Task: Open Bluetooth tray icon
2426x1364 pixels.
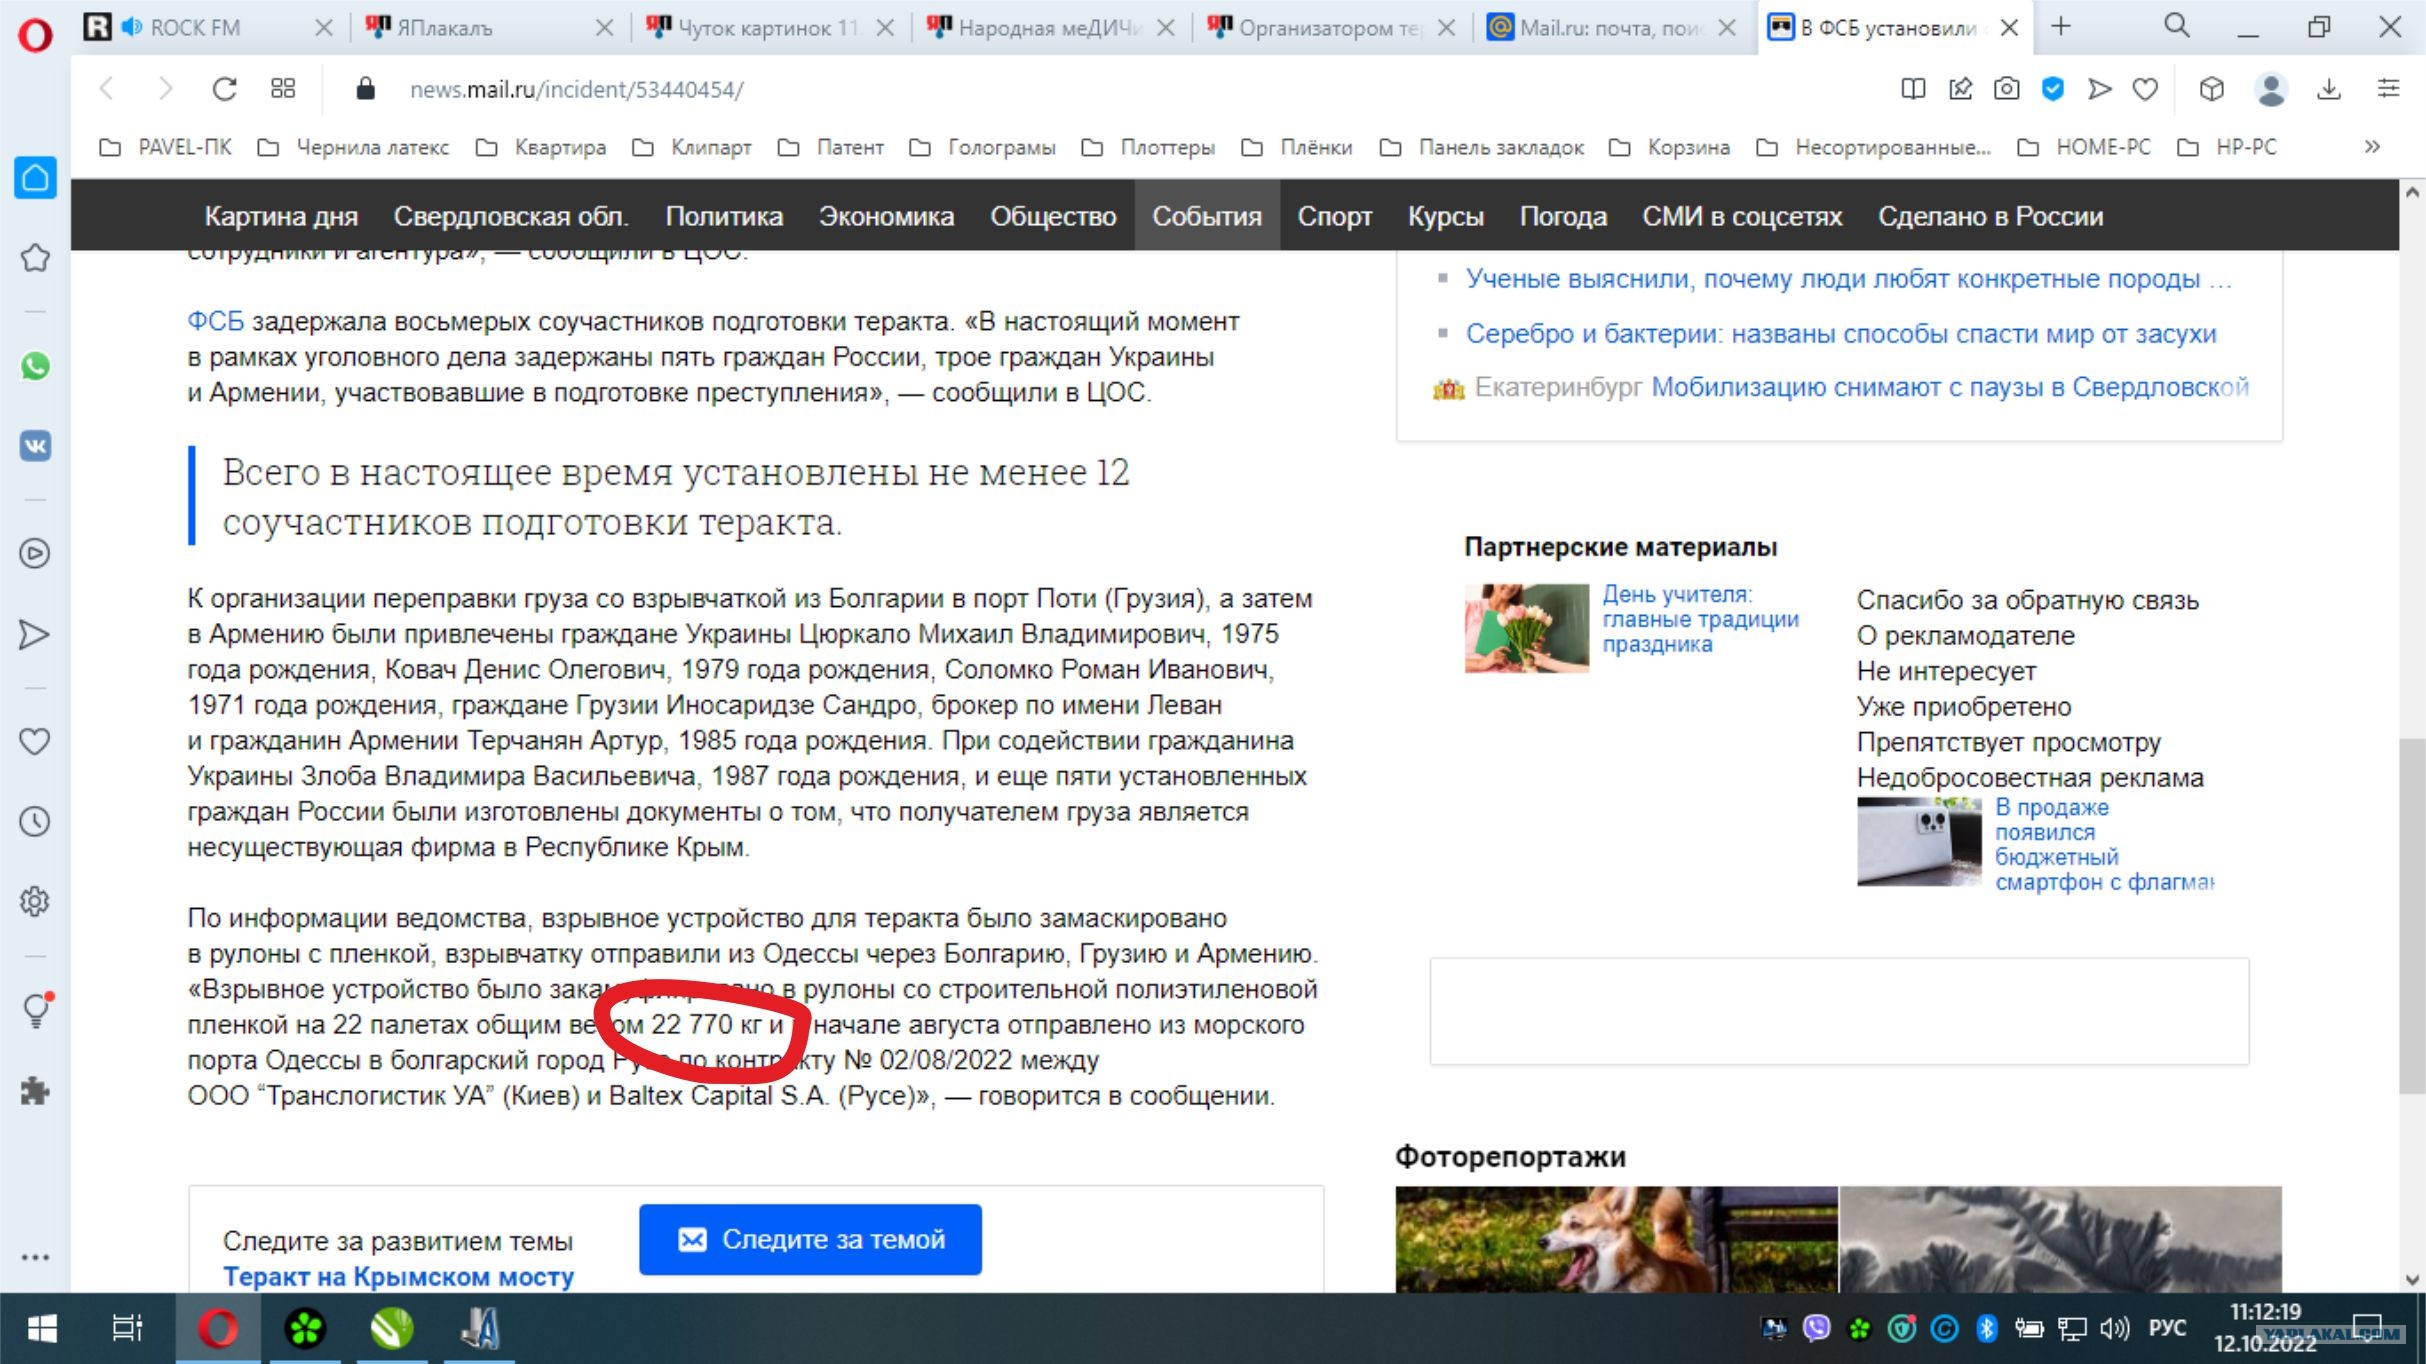Action: (1986, 1328)
